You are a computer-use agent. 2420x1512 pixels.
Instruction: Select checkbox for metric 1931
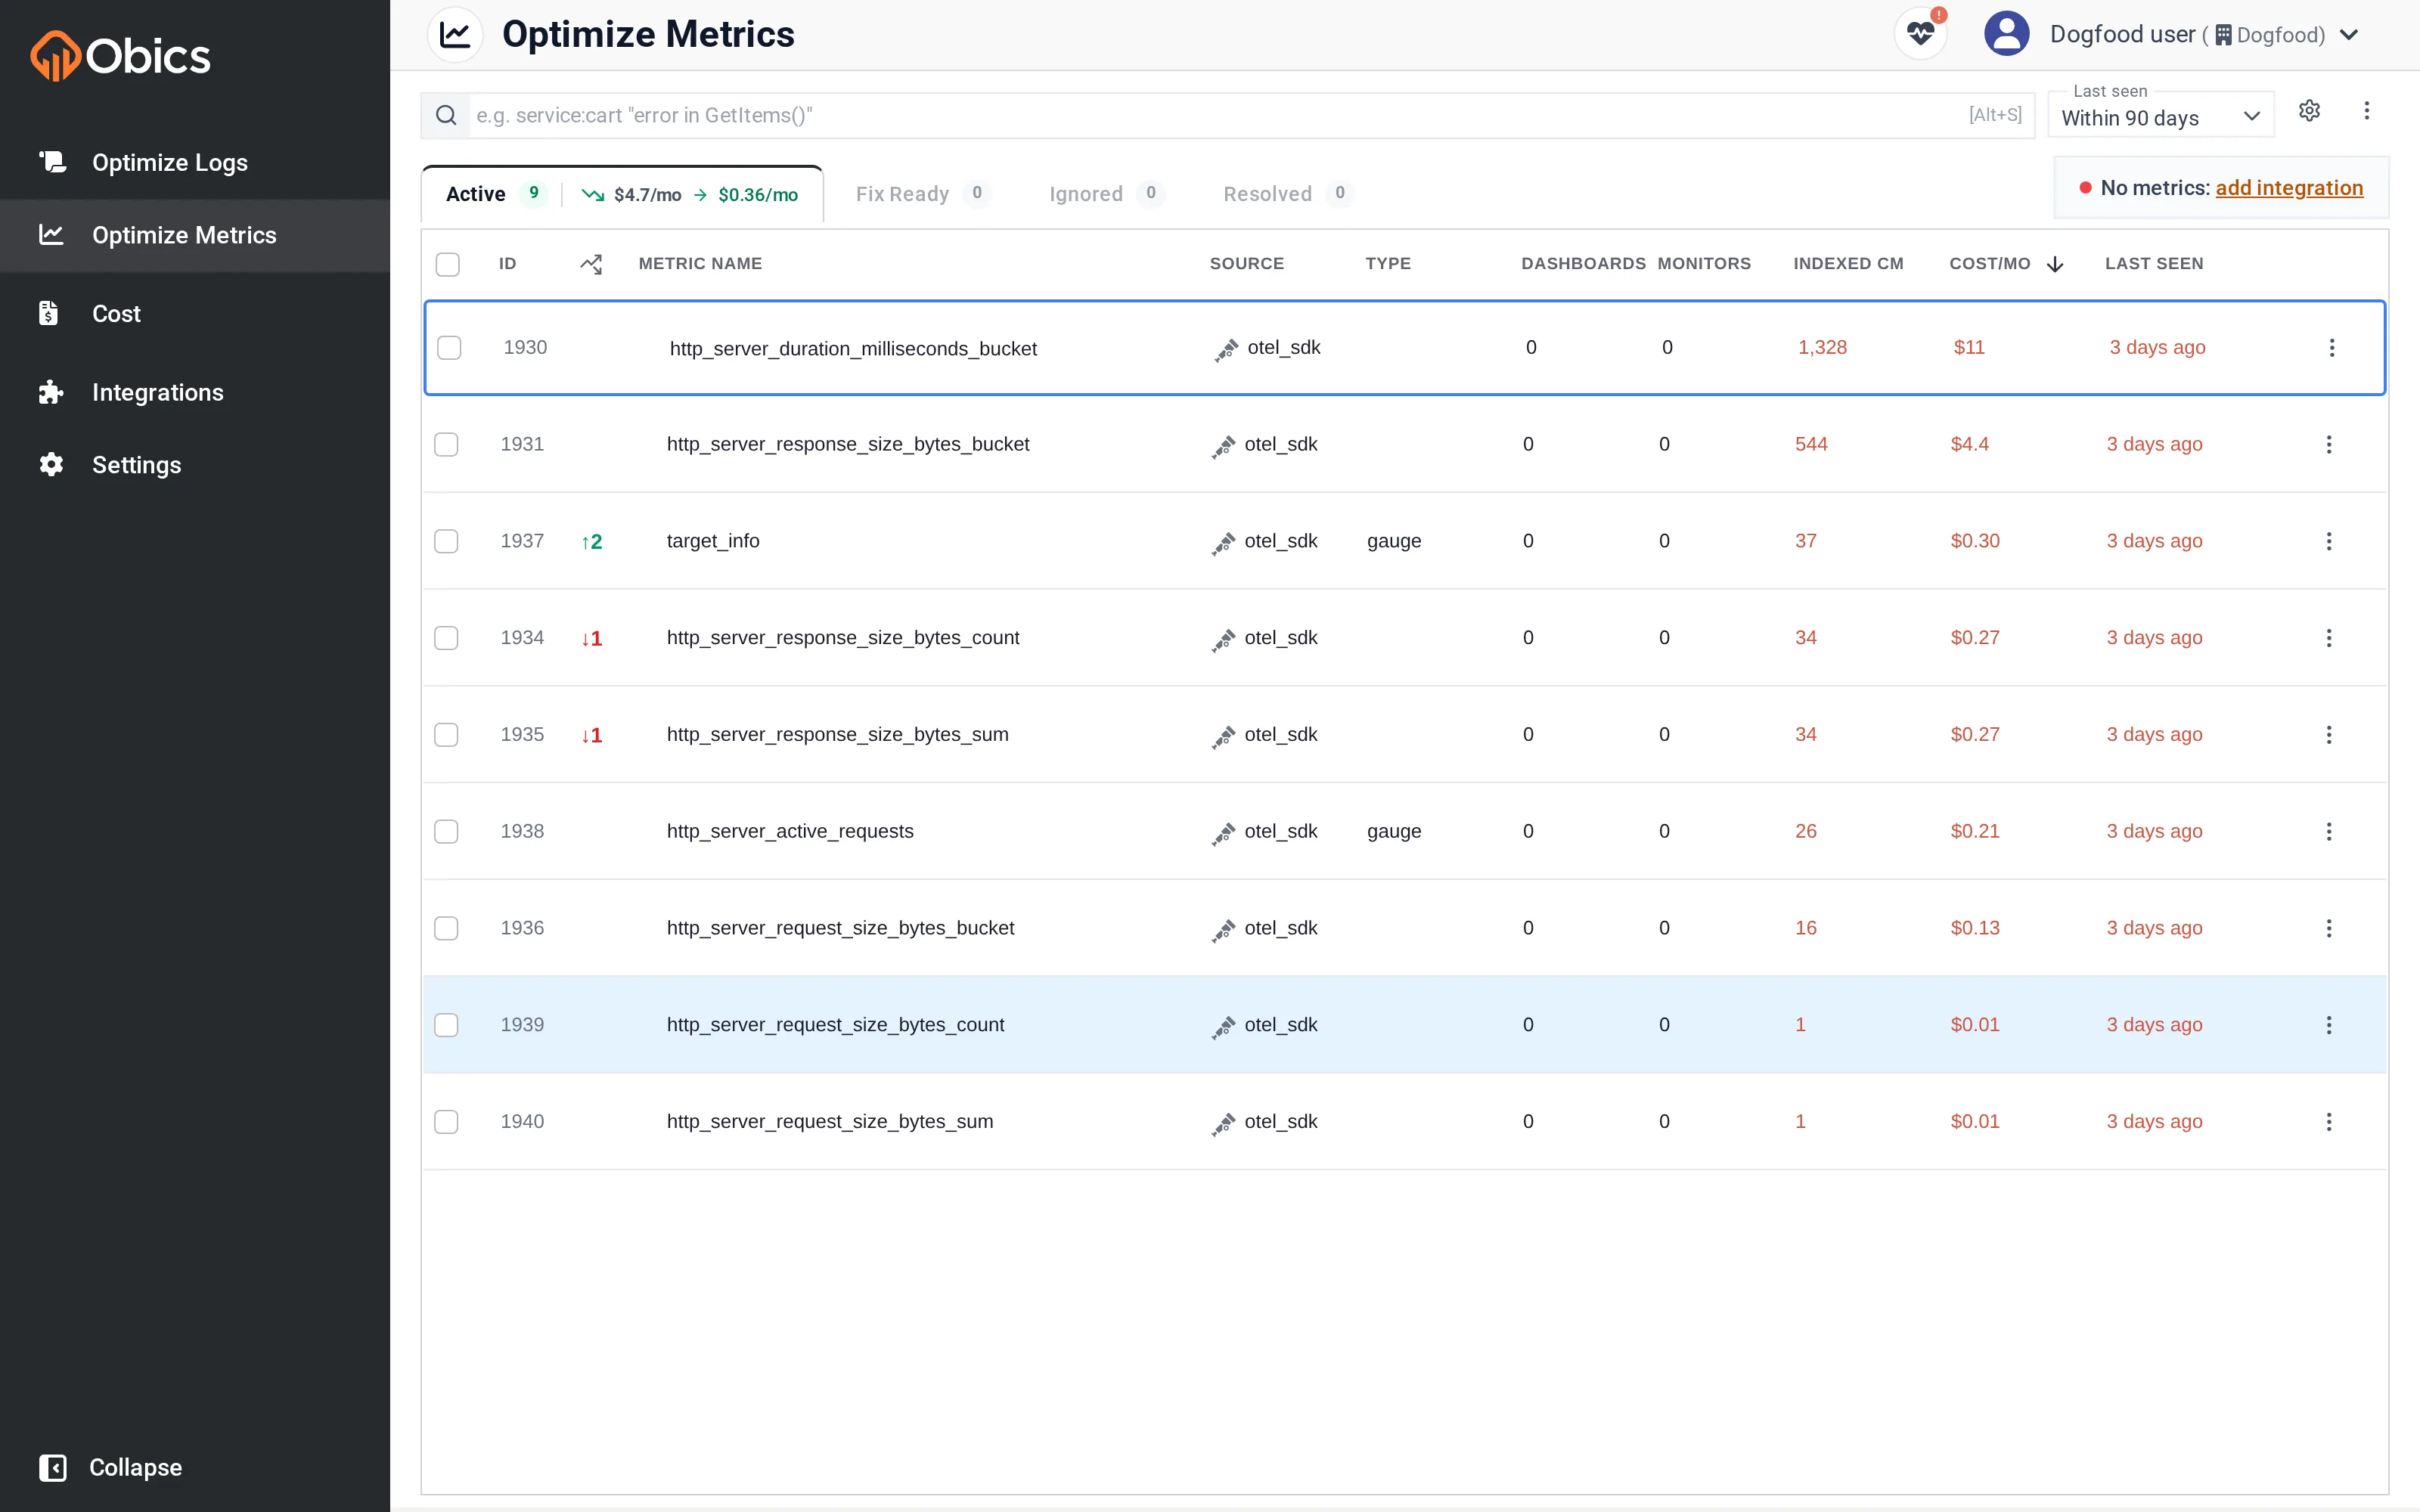coord(446,444)
